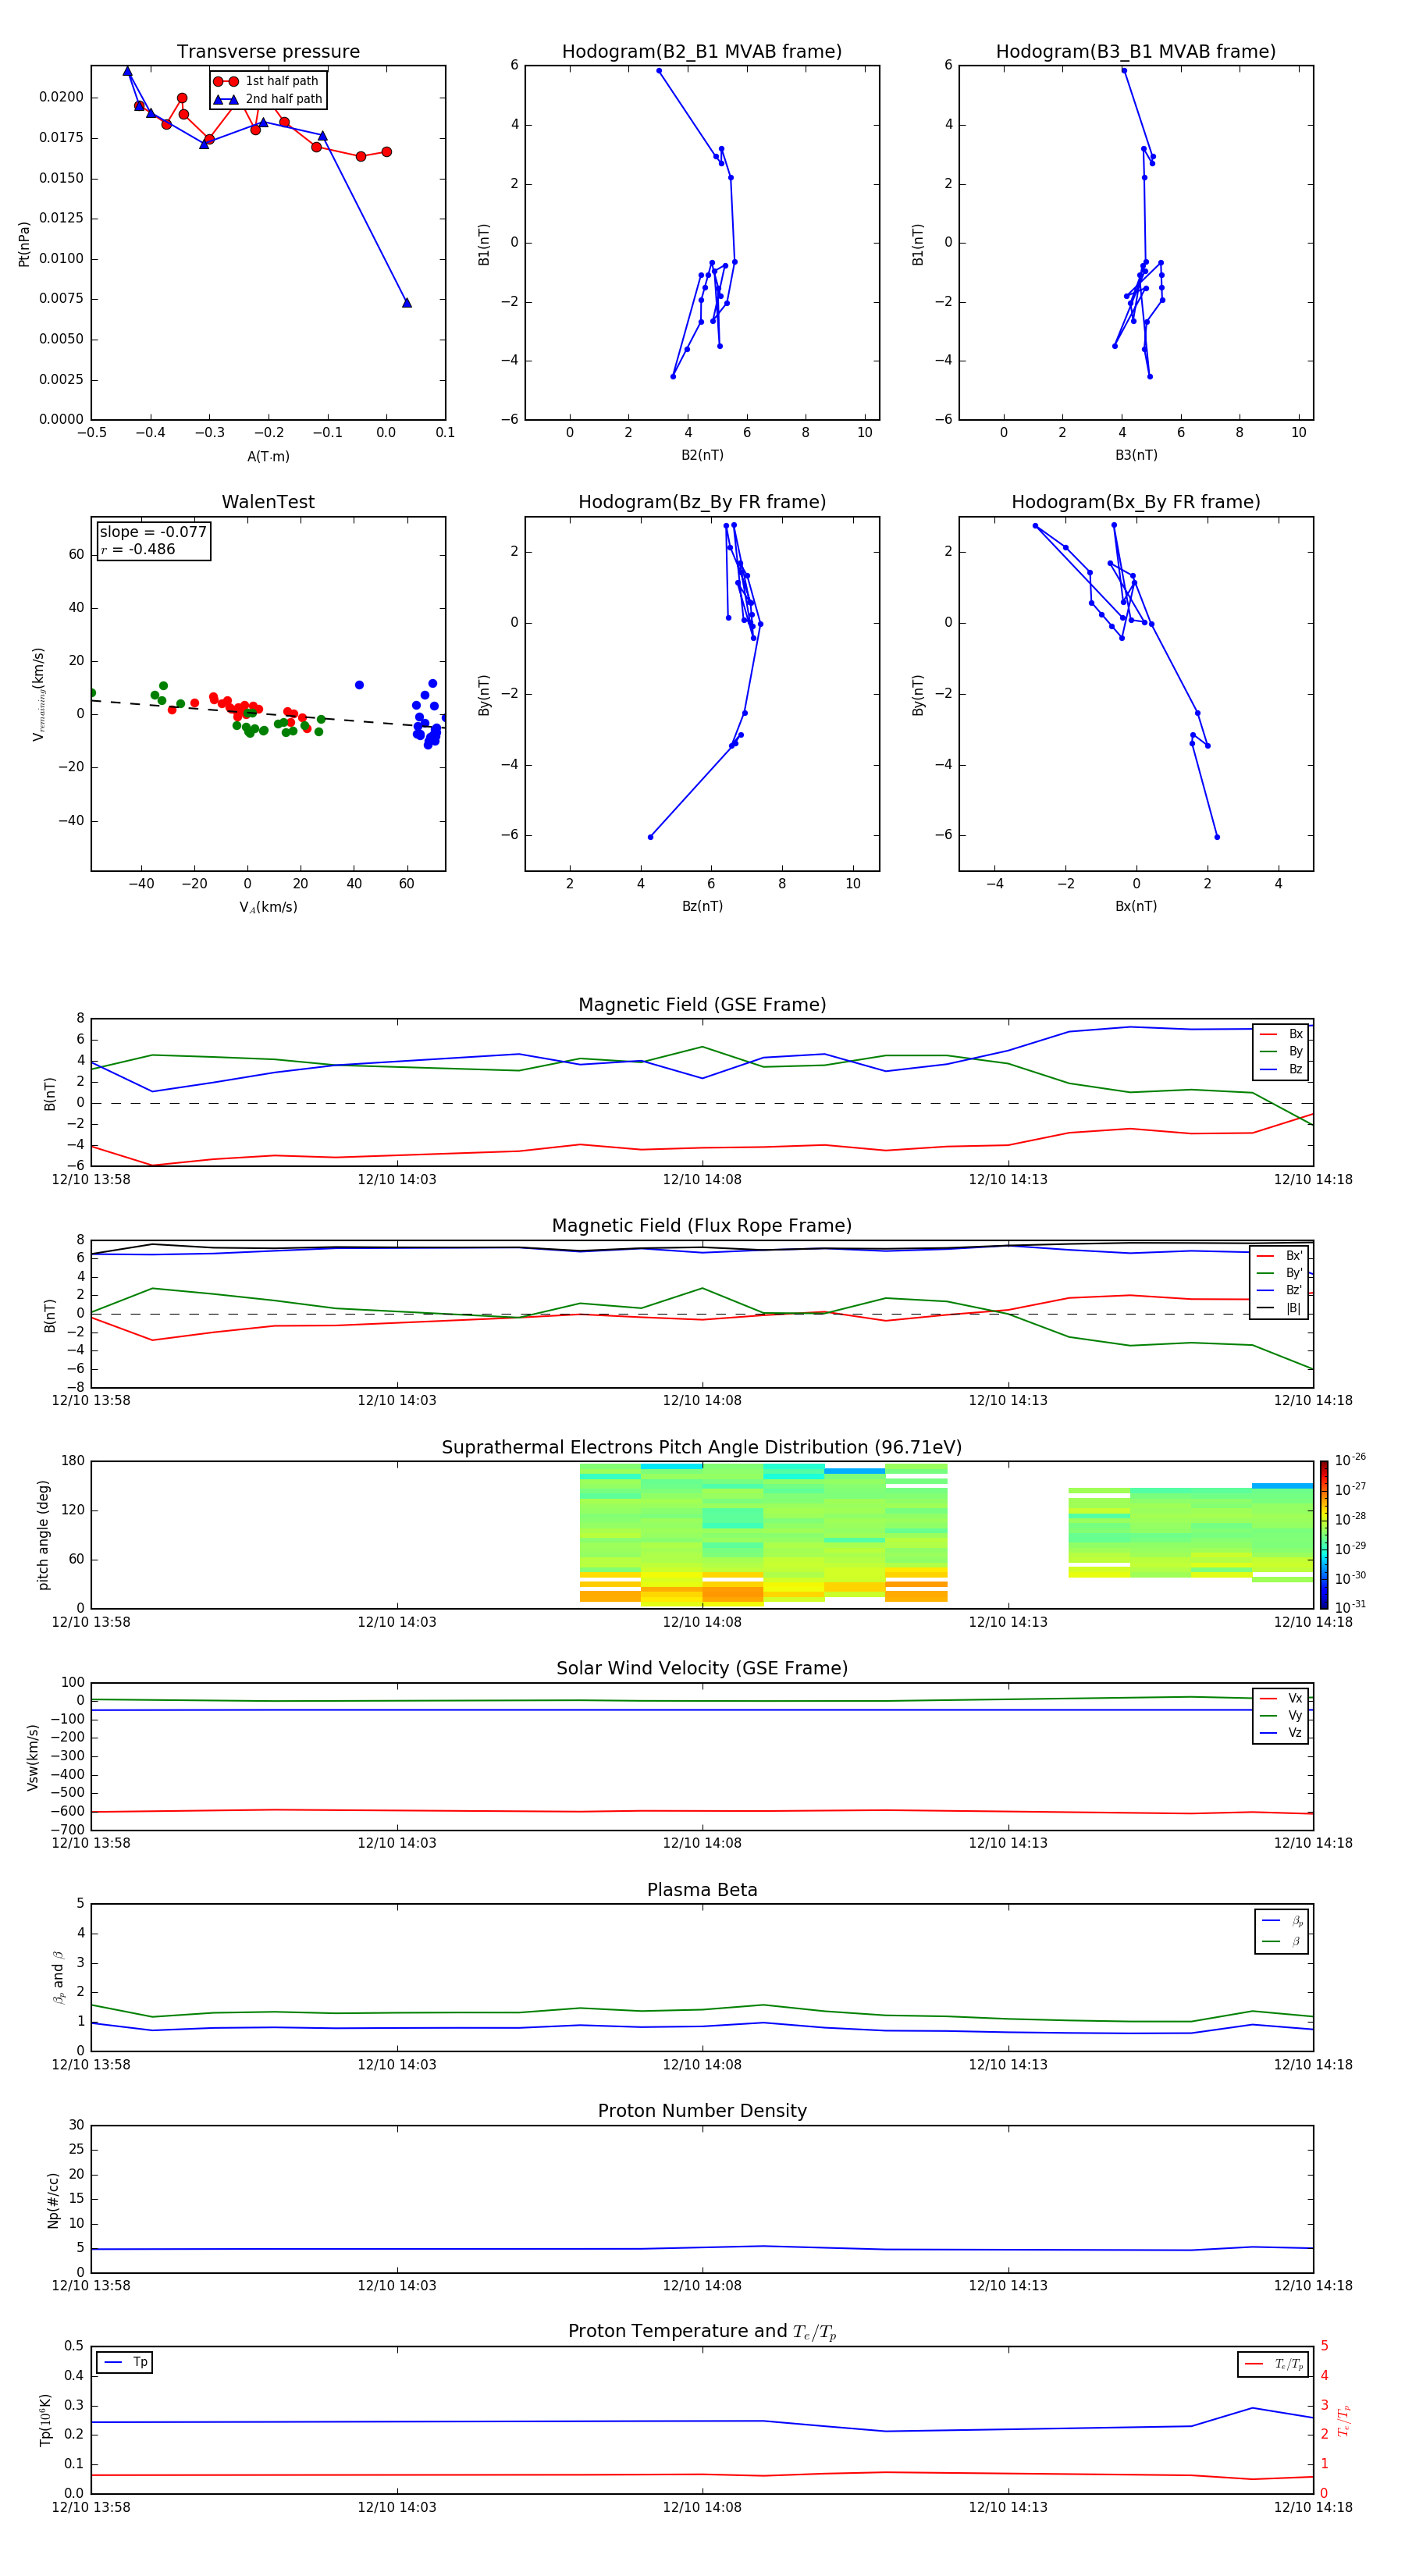The height and width of the screenshot is (2576, 1405).
Task: Click the "Magnetic Field (GSE Frame)" title
Action: (x=702, y=1005)
